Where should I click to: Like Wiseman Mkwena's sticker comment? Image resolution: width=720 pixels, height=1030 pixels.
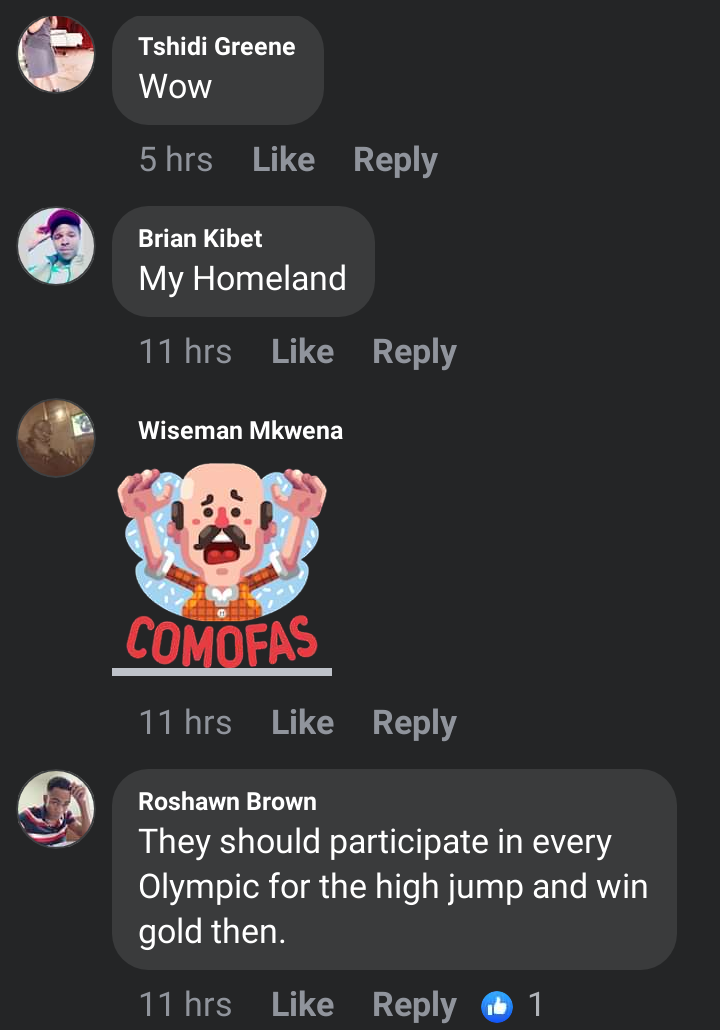(x=303, y=723)
